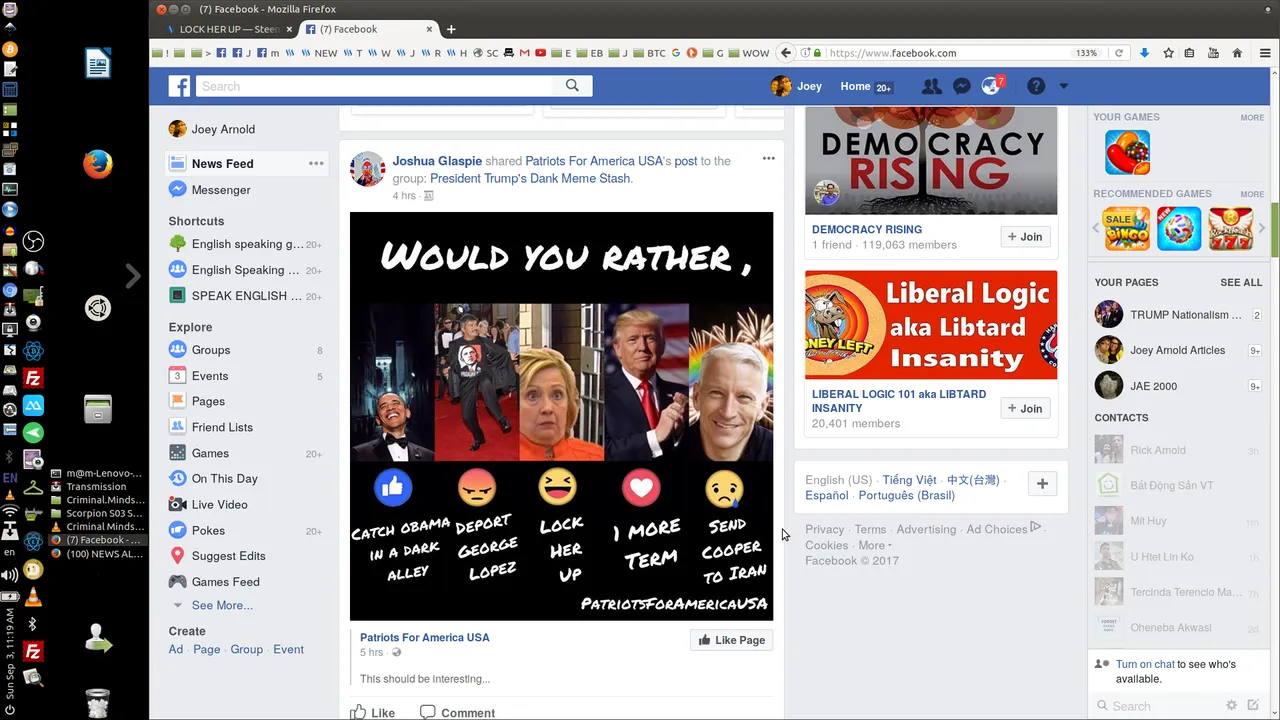1280x720 pixels.
Task: Open President Trump's Dank Meme Stash group link
Action: coord(530,179)
